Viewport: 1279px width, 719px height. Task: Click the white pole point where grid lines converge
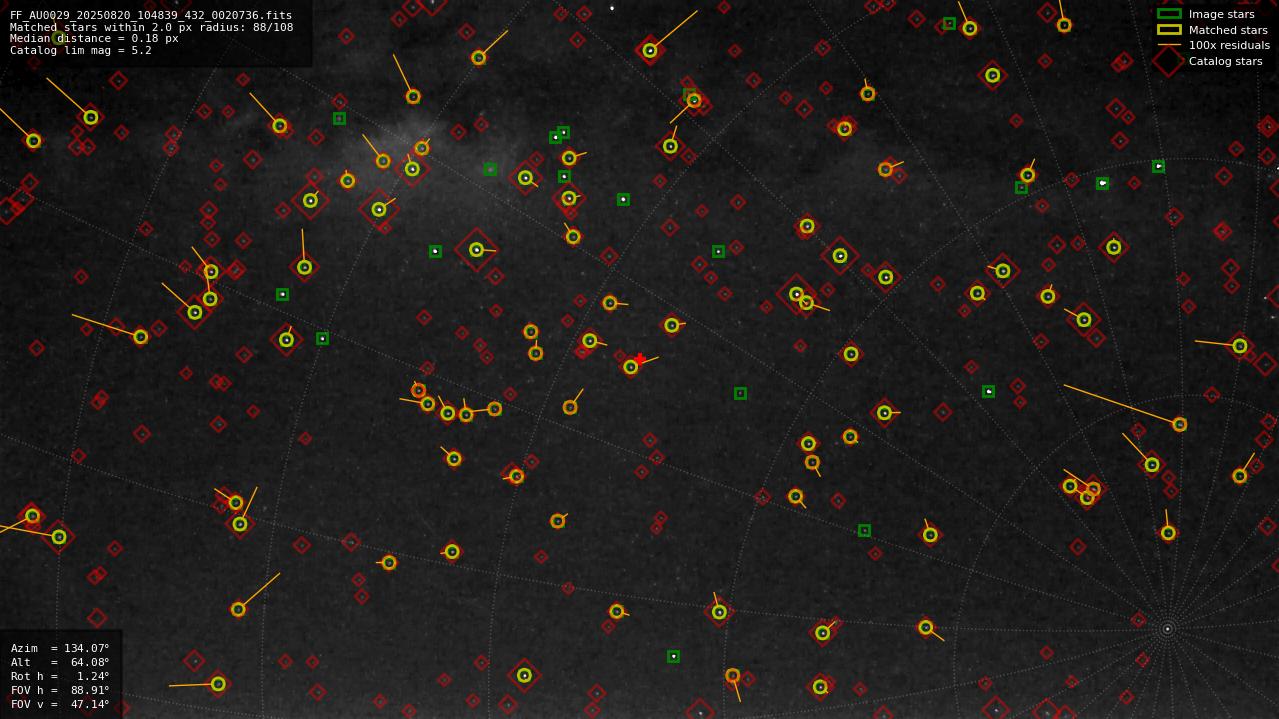click(1167, 629)
